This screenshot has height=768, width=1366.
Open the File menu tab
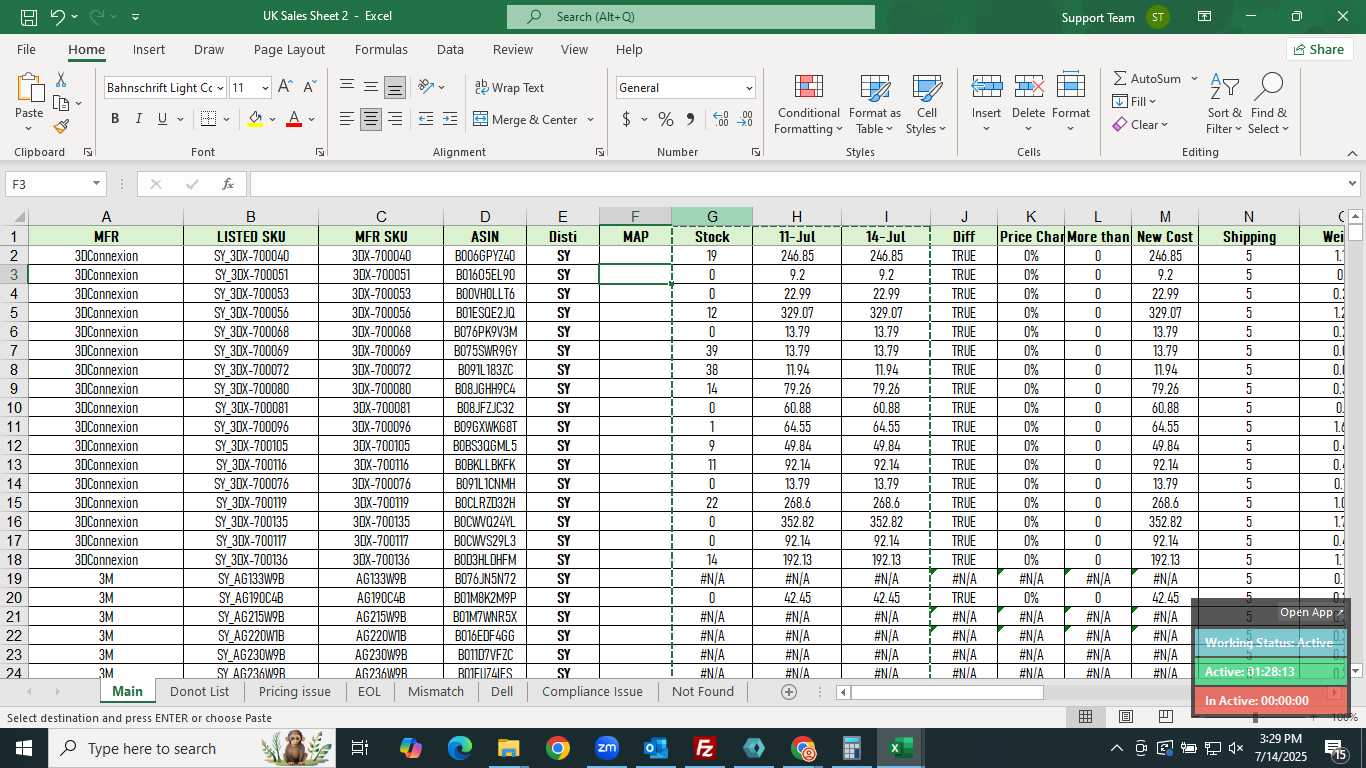point(26,49)
